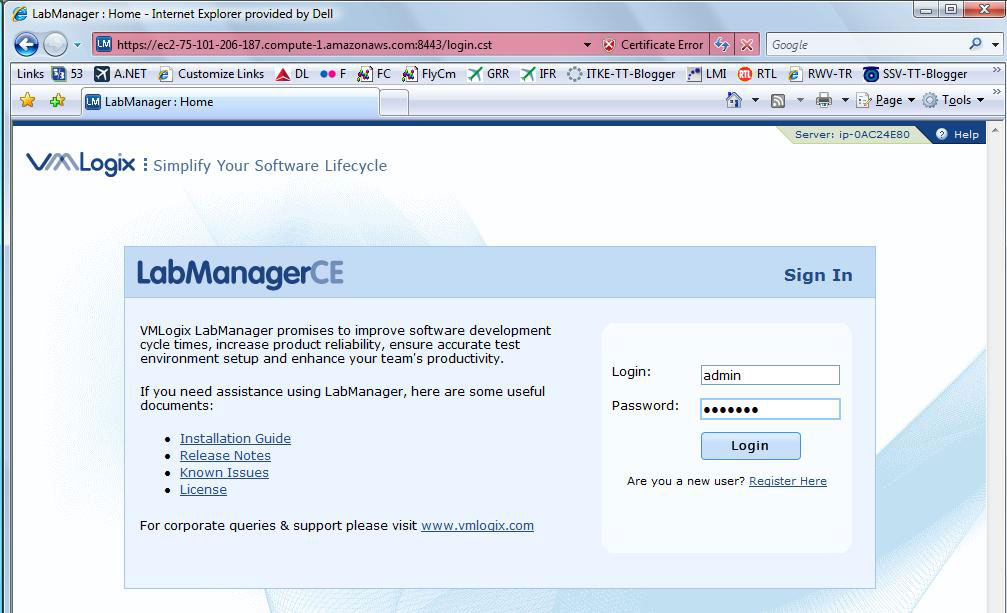Open the 53 bookmark in Links bar
The image size is (1007, 613).
67,74
